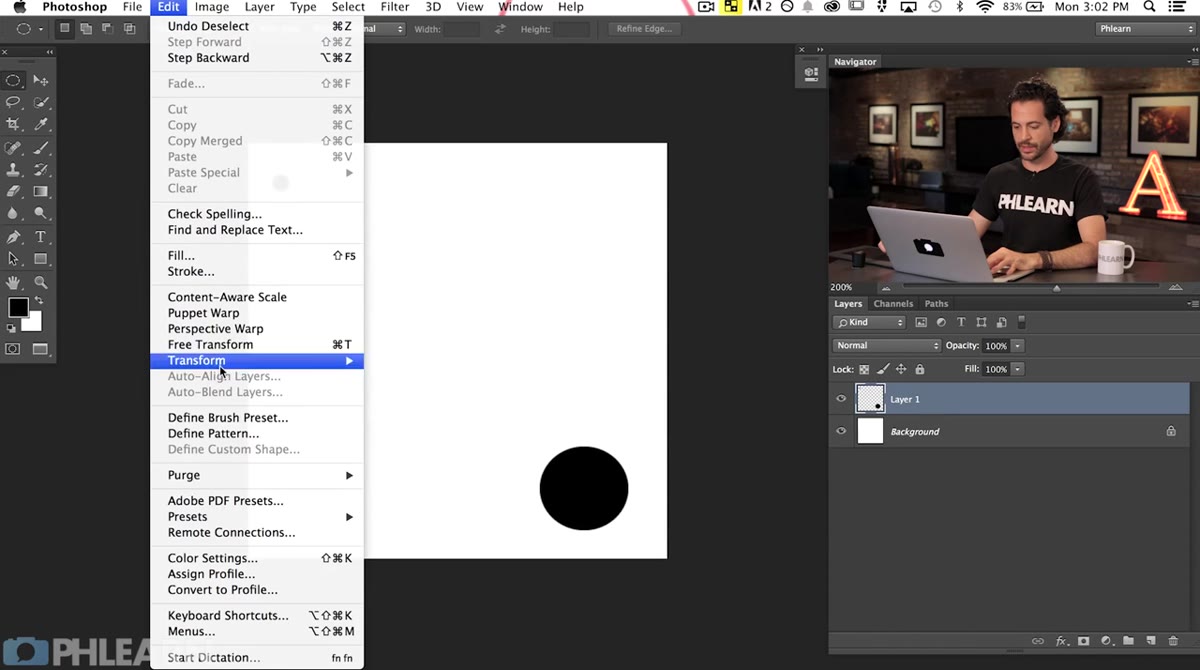Delete layer with trash icon

pos(1172,641)
